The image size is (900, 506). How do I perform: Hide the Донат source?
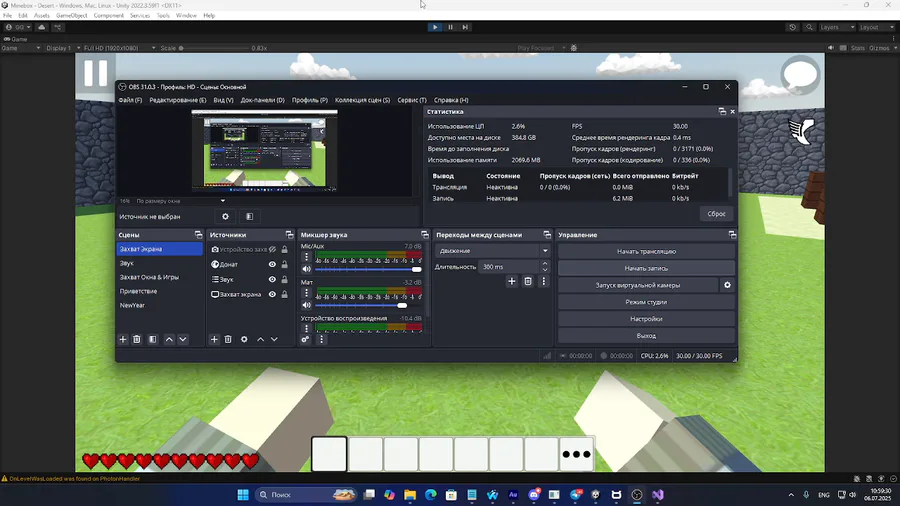pyautogui.click(x=272, y=264)
